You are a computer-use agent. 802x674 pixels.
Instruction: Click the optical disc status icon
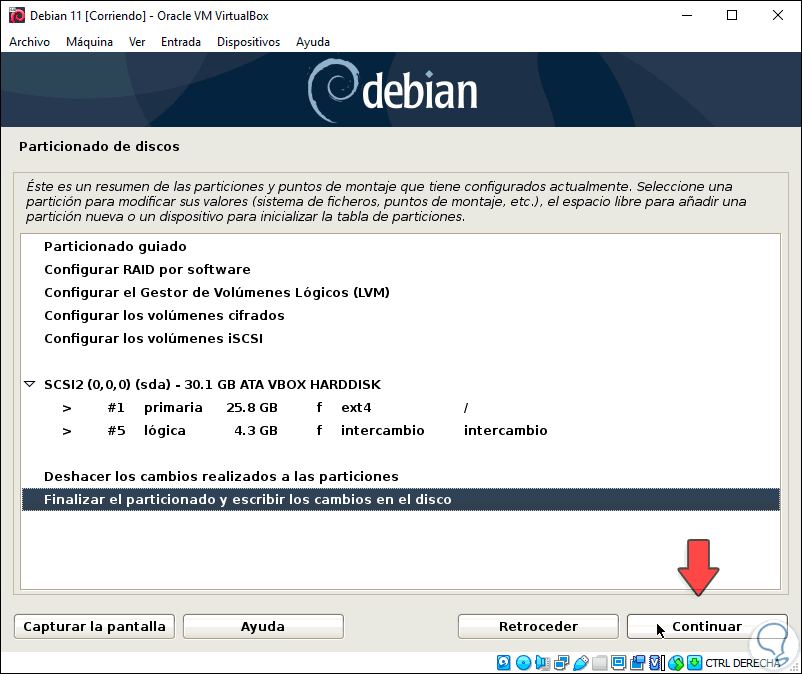click(523, 663)
